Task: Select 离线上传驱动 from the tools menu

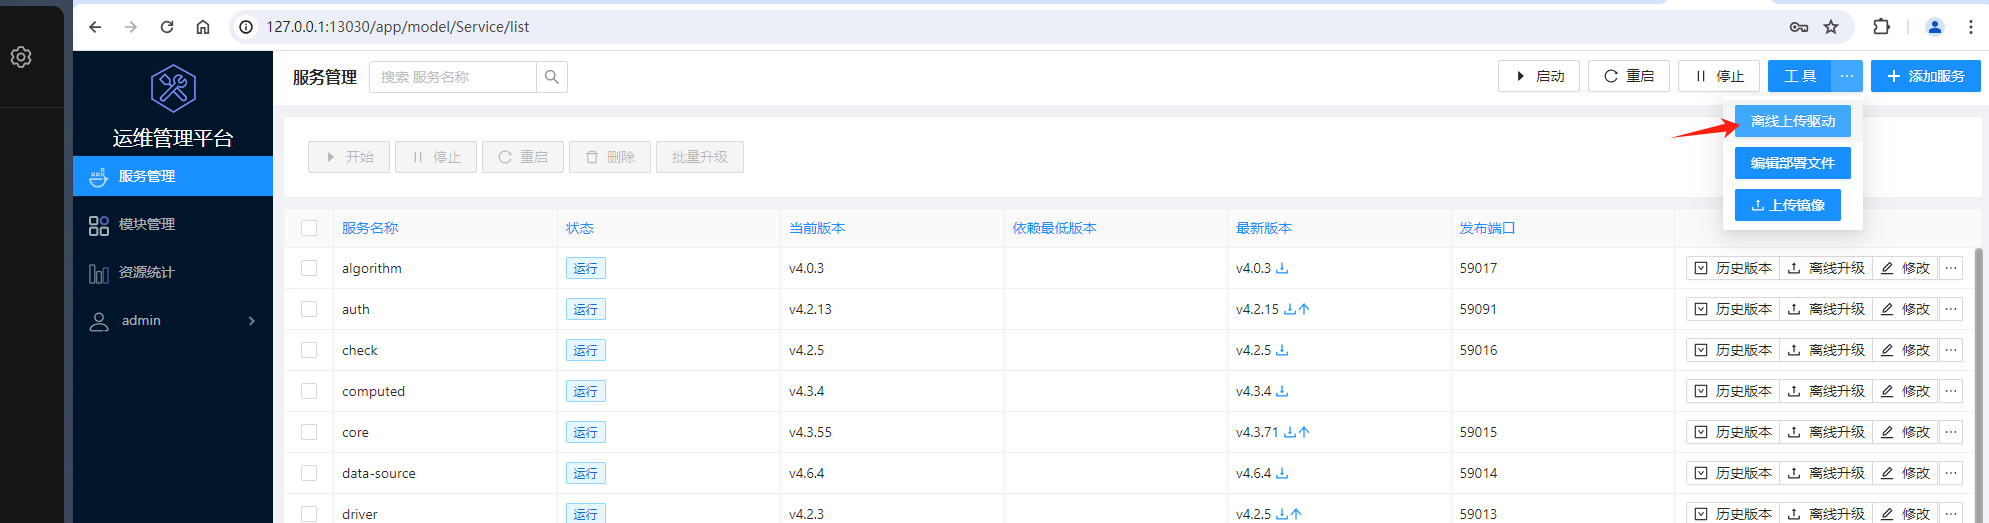Action: [x=1793, y=121]
